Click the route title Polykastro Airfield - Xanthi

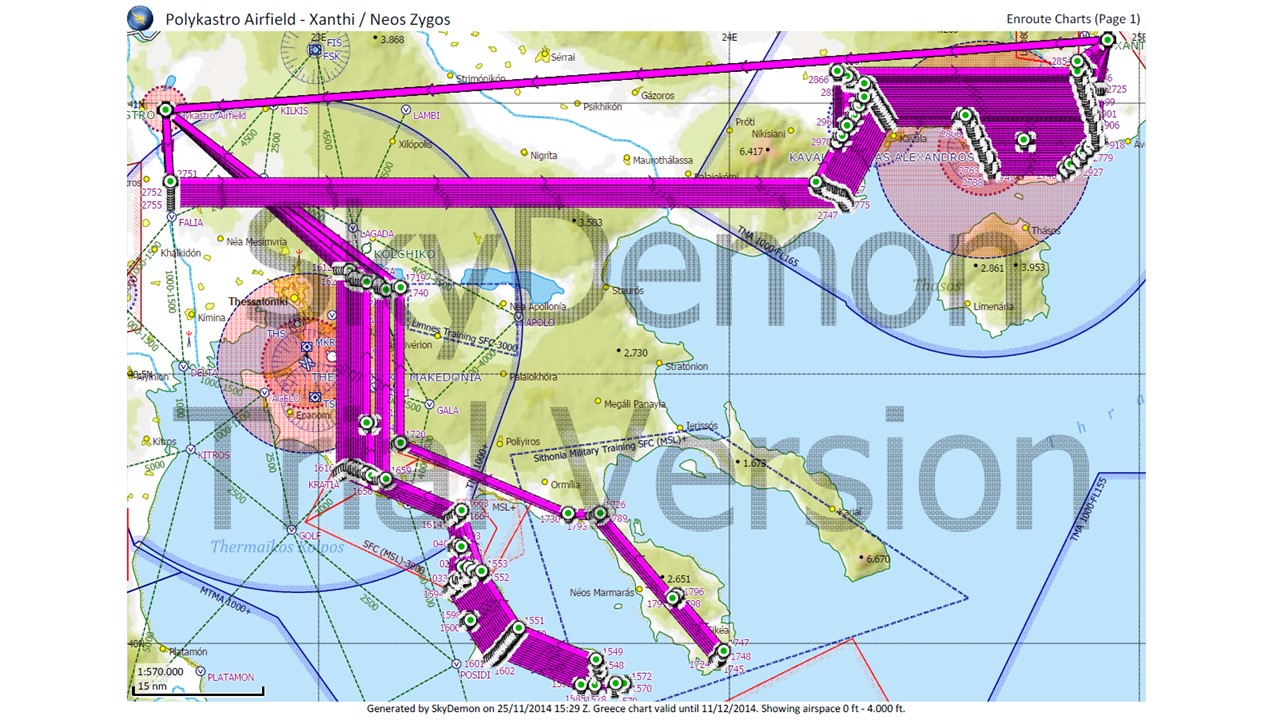coord(307,18)
